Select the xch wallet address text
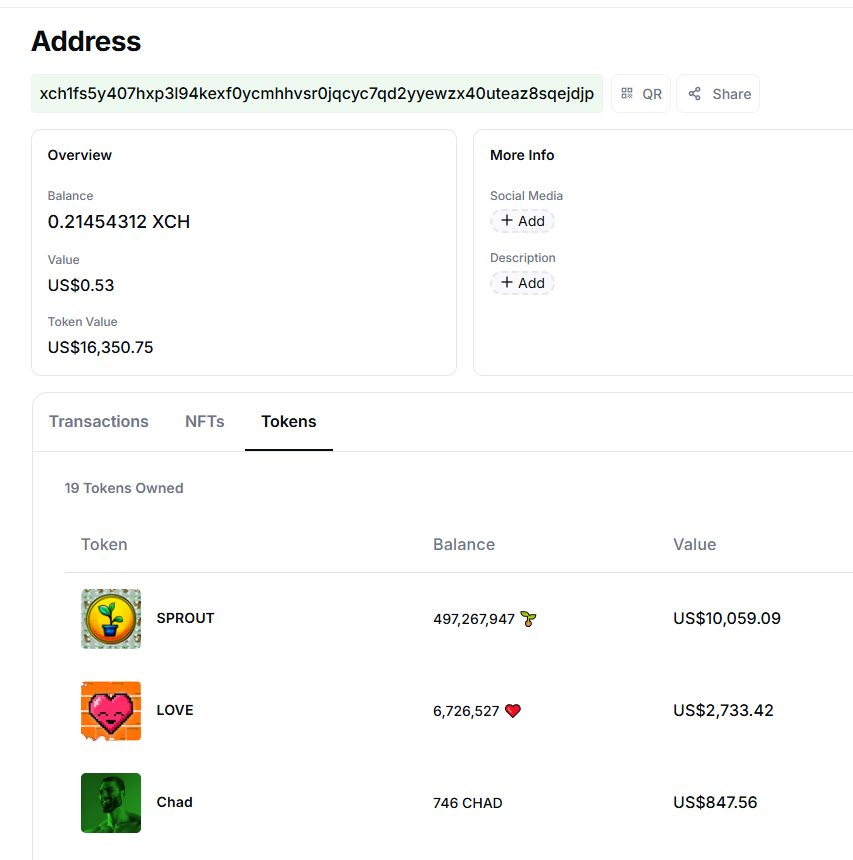The height and width of the screenshot is (860, 853). pos(317,94)
